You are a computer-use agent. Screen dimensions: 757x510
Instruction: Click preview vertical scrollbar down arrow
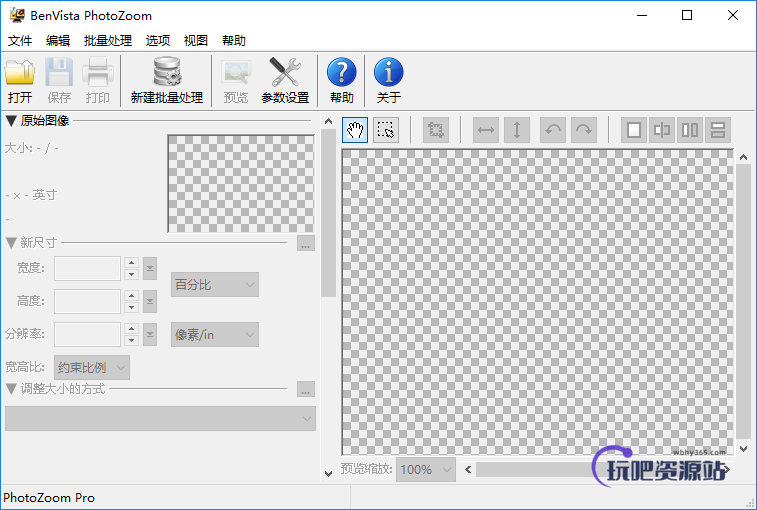pyautogui.click(x=743, y=449)
